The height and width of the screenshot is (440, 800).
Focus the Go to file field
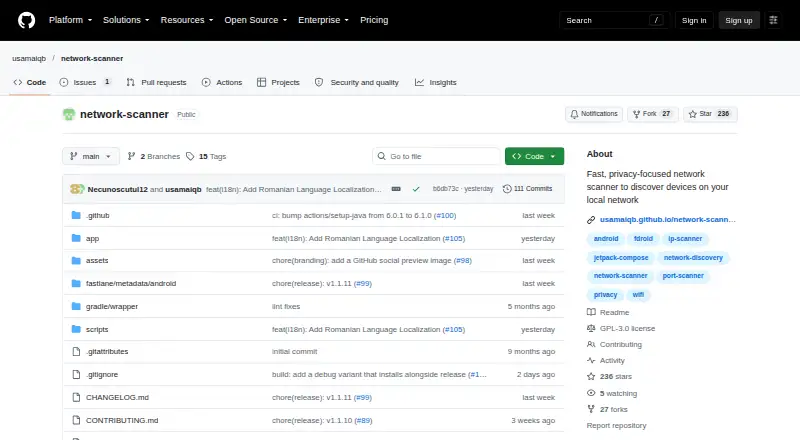(x=436, y=156)
